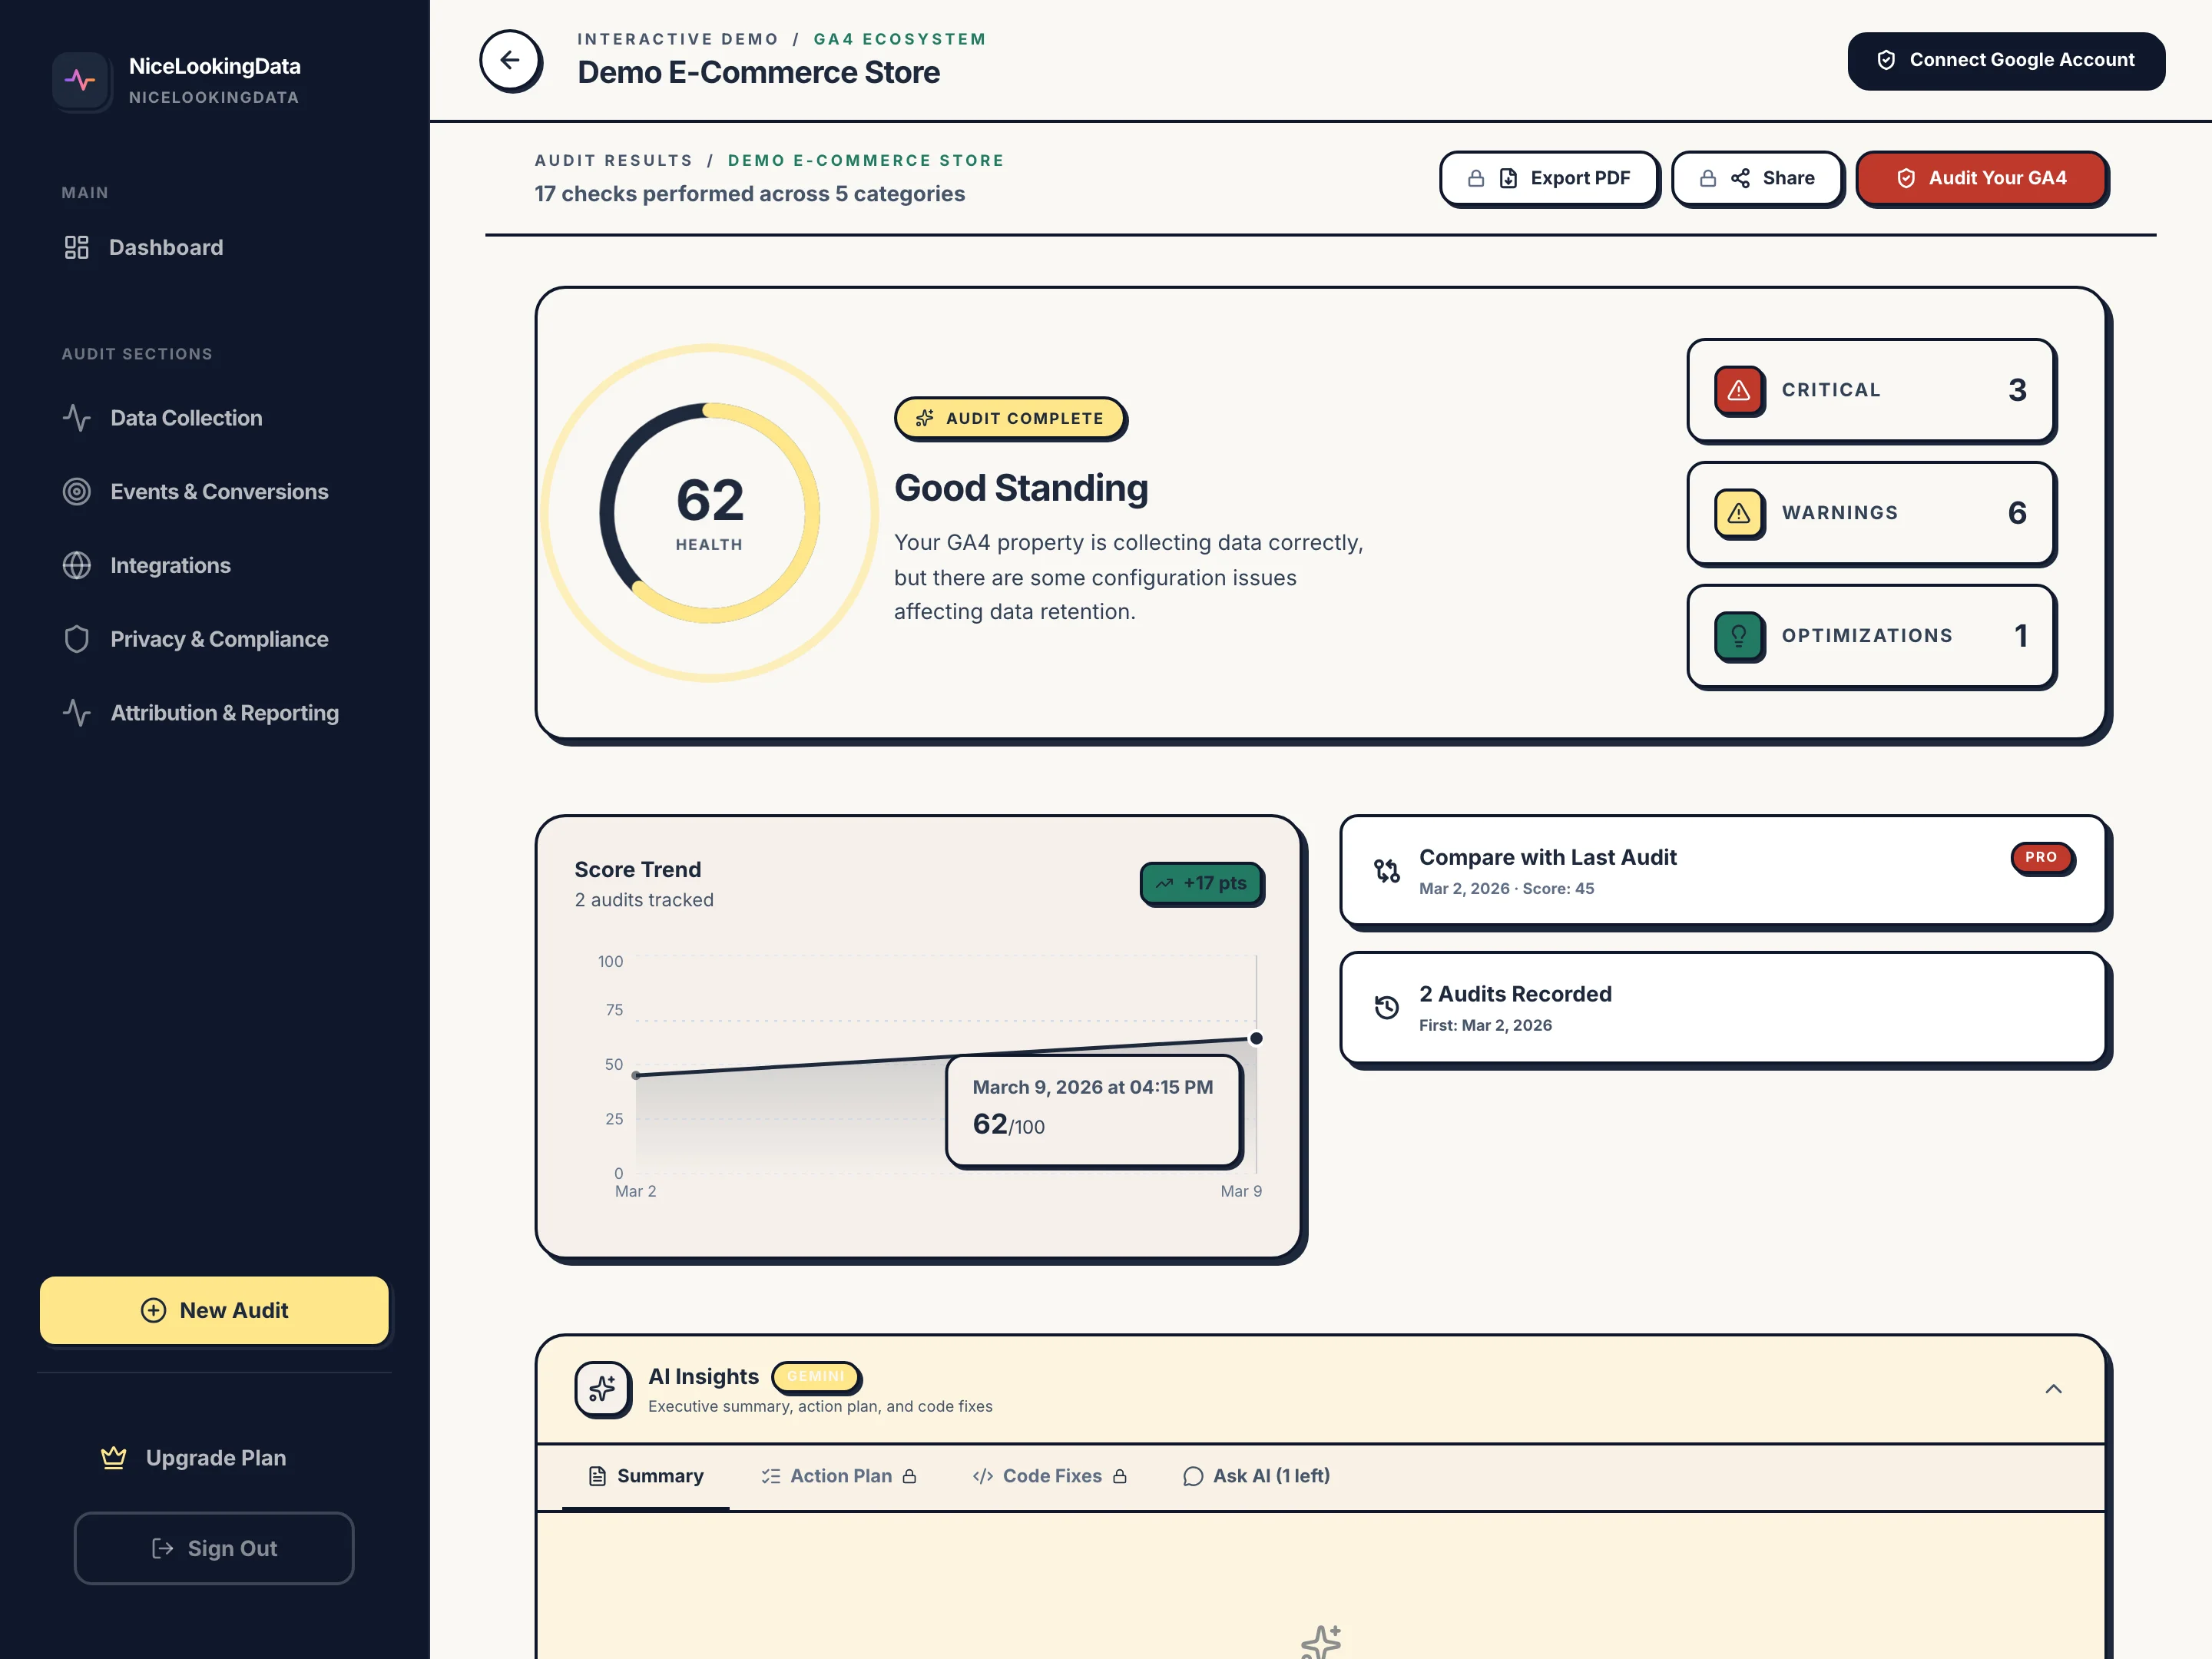Click the Optimizations lightbulb icon

tap(1739, 636)
